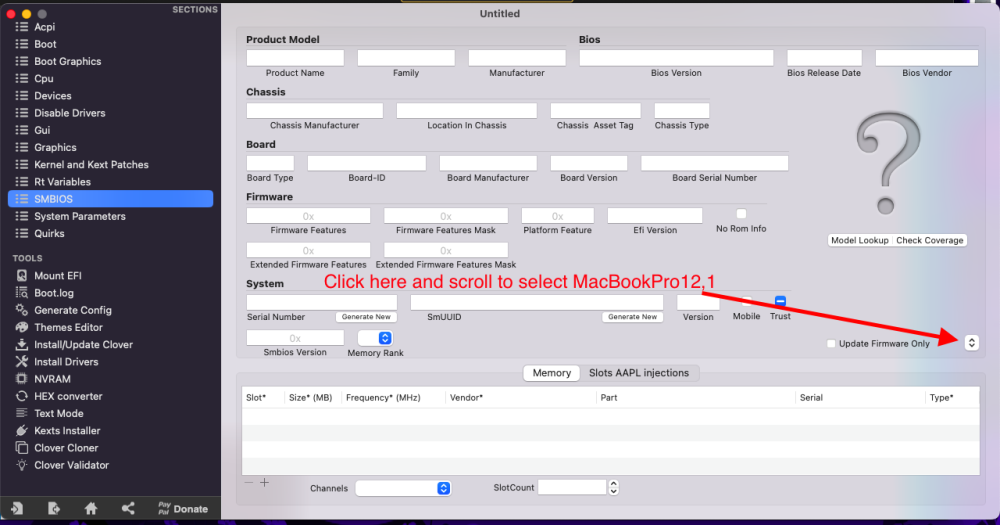Open the Mount EFI tool

57,276
